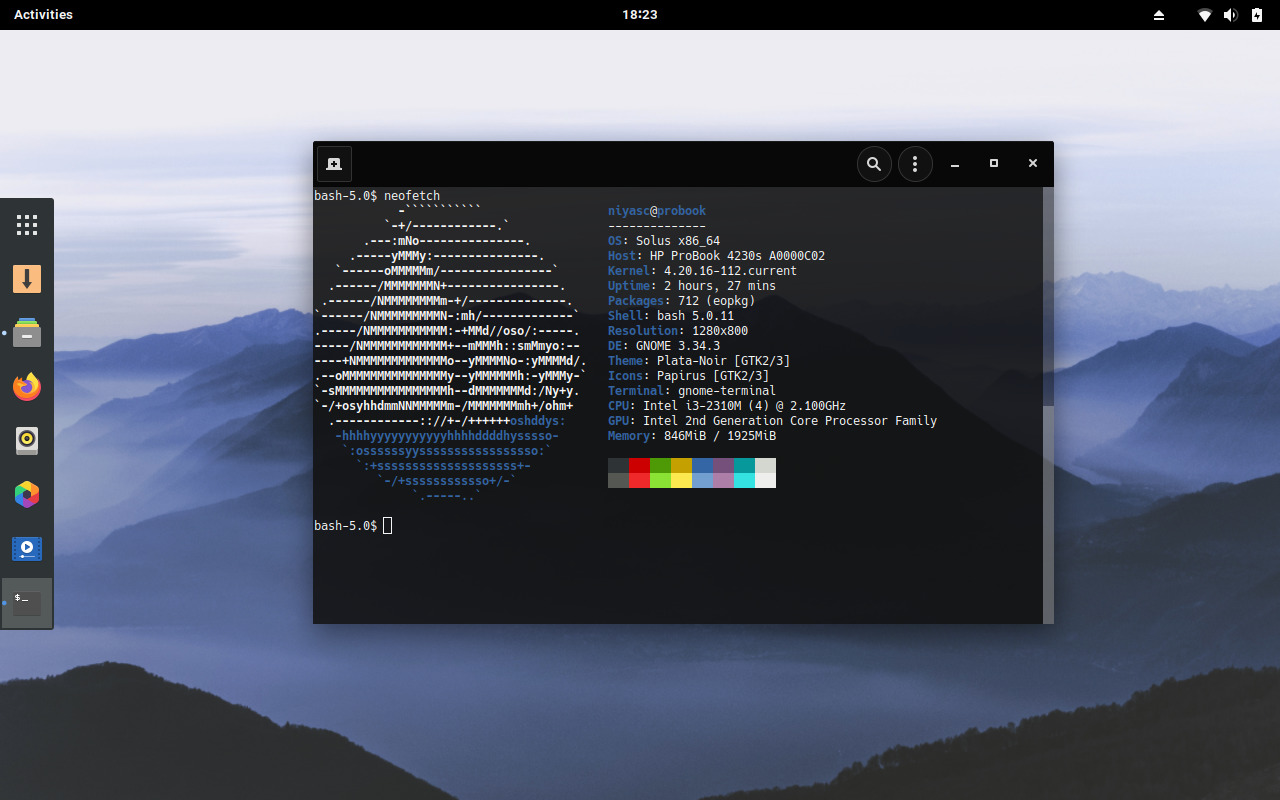
Task: Open the terminal hamburger menu
Action: 915,164
